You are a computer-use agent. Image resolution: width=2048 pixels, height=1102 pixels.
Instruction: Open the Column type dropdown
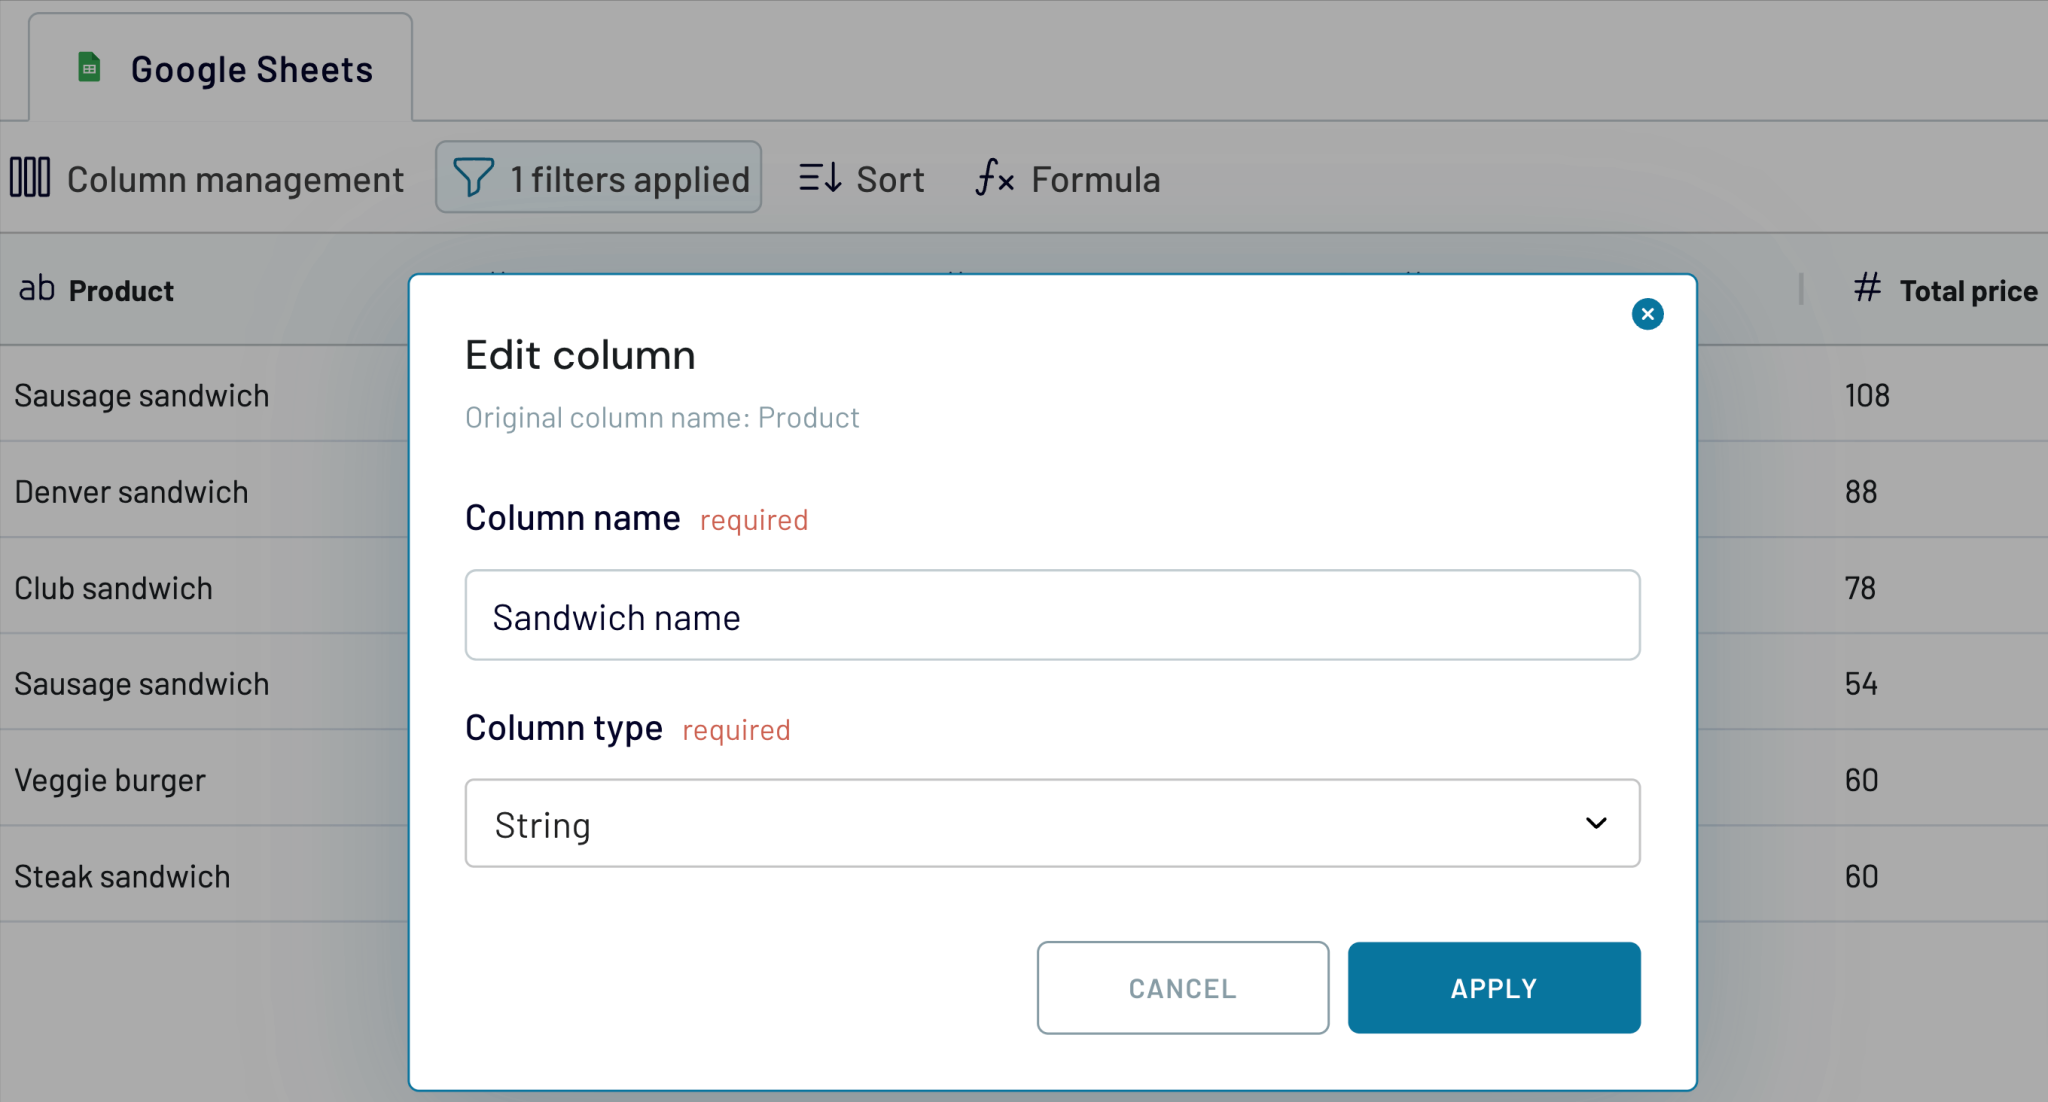click(1051, 823)
